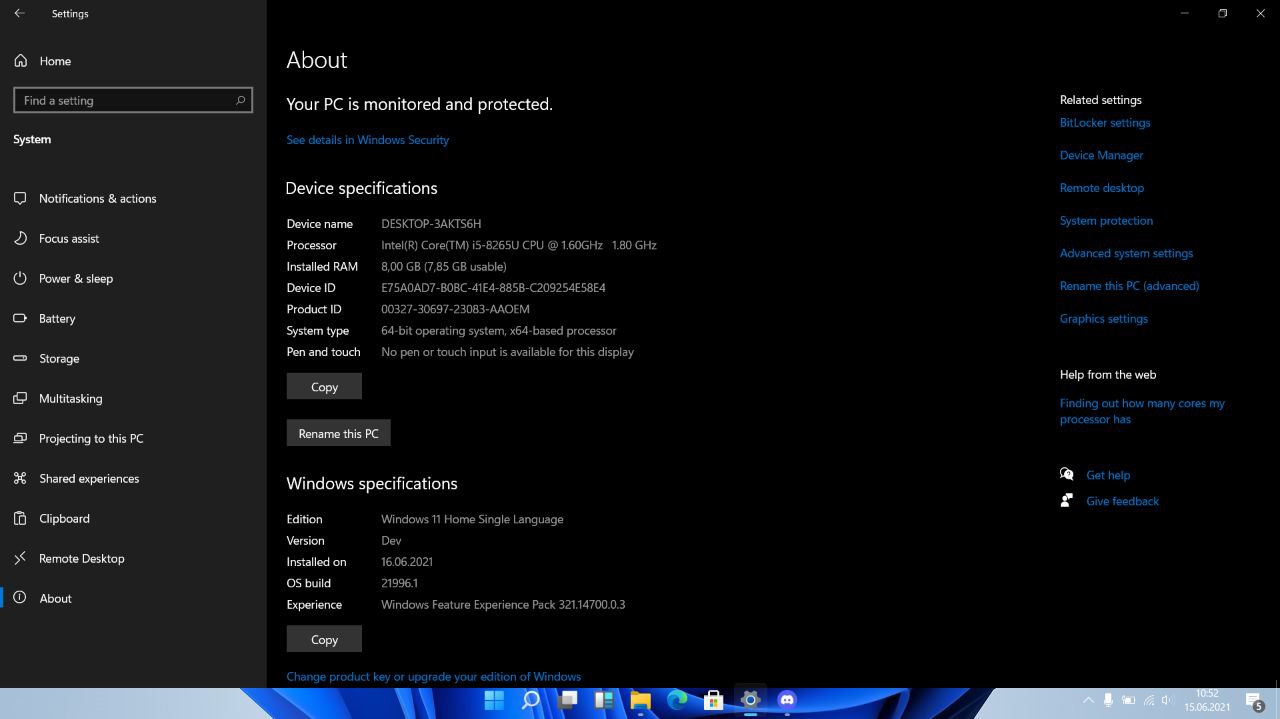Click the volume speaker tray icon
The height and width of the screenshot is (719, 1280).
[1166, 700]
